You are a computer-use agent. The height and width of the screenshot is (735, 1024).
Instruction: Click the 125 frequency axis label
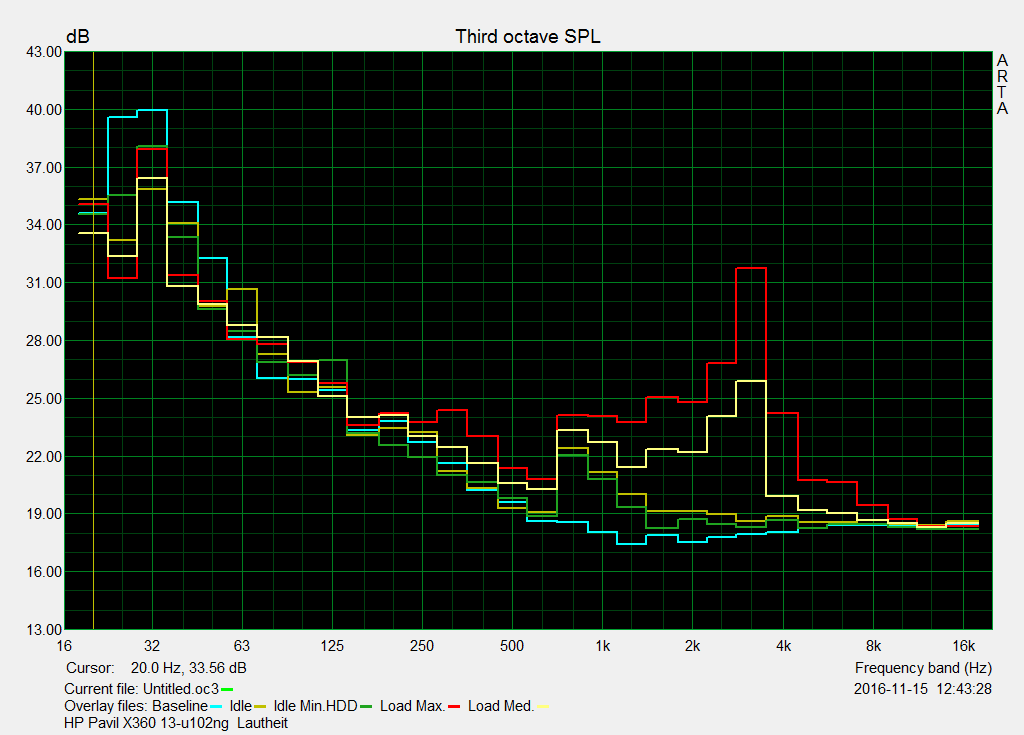pos(332,646)
